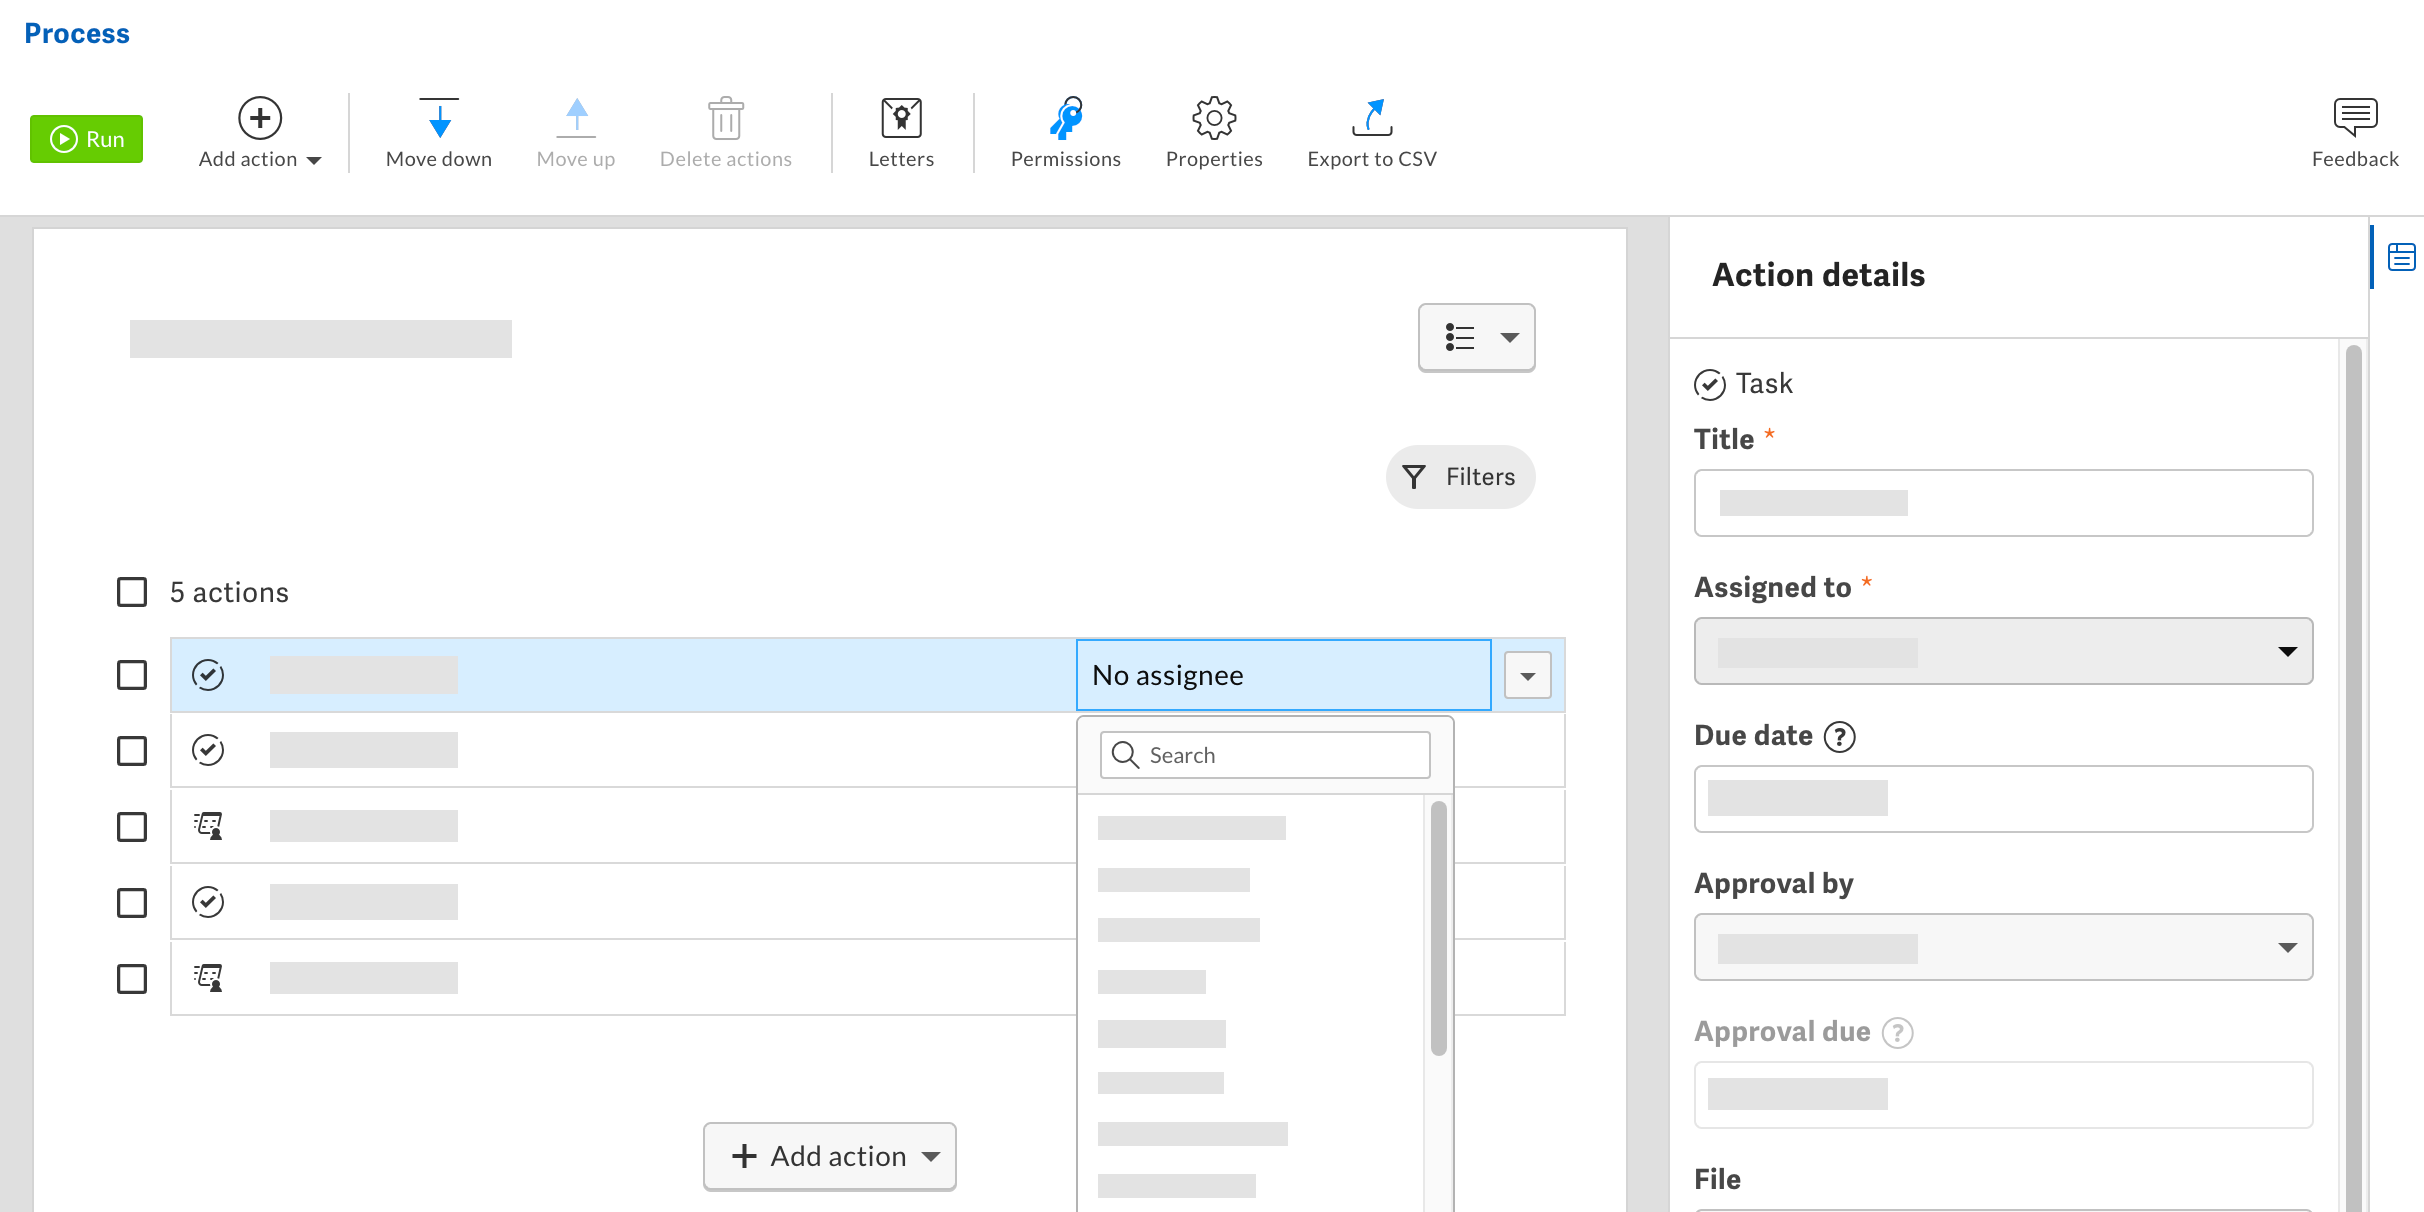Select the Move down toolbar icon

click(439, 120)
